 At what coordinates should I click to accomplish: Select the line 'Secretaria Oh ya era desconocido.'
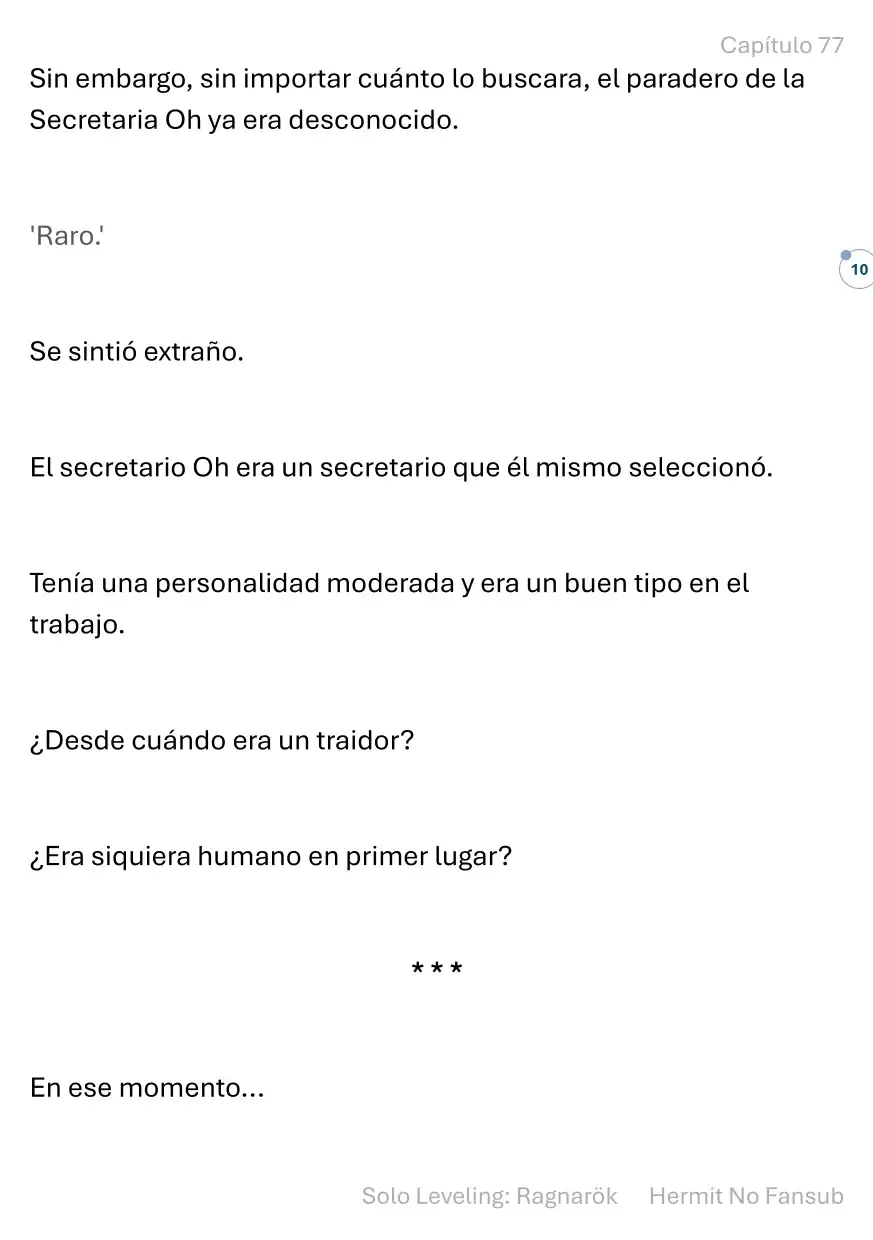click(x=244, y=121)
